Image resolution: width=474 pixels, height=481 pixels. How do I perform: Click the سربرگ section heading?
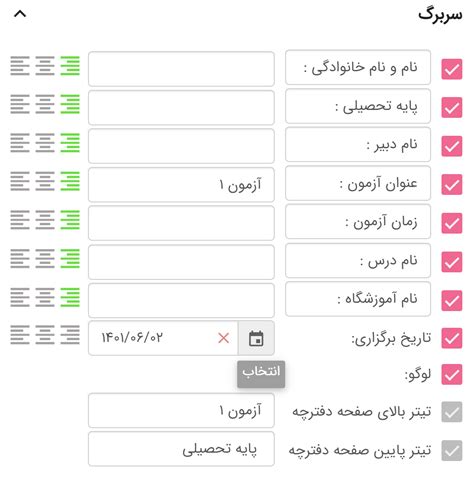click(440, 15)
